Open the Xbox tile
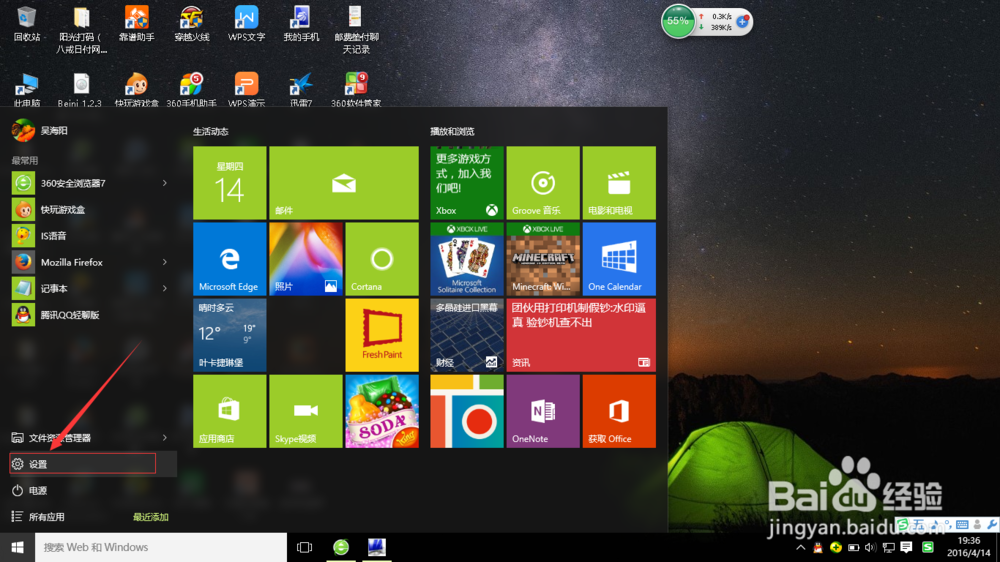Image resolution: width=1000 pixels, height=562 pixels. click(x=467, y=182)
